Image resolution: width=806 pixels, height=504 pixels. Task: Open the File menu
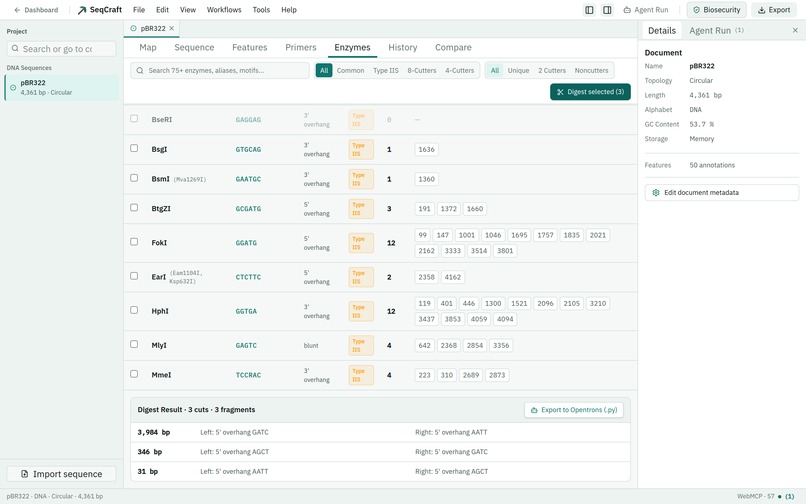pyautogui.click(x=139, y=10)
